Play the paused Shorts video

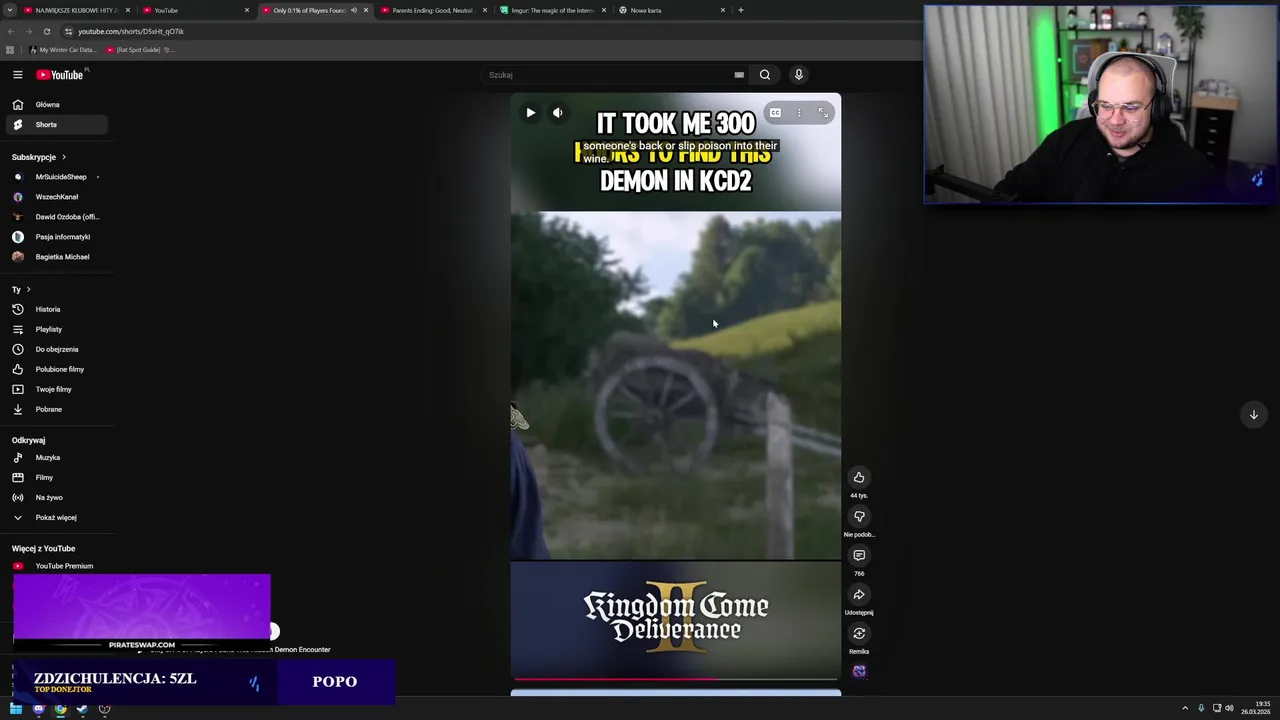(530, 113)
